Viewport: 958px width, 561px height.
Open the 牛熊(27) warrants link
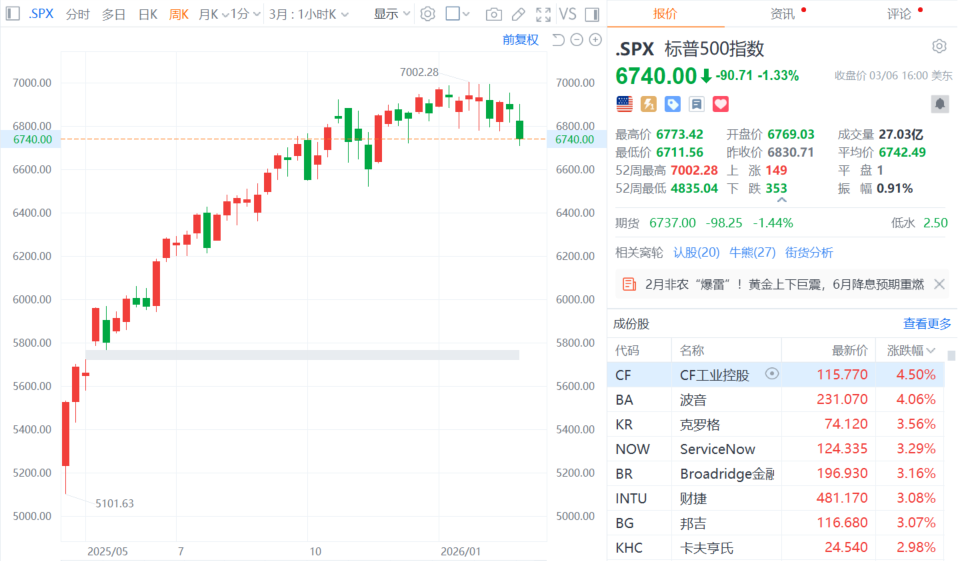(x=752, y=252)
